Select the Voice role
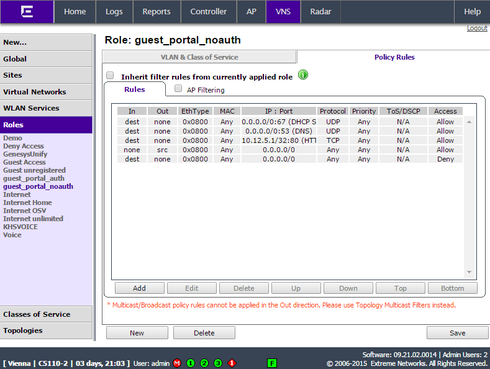The width and height of the screenshot is (490, 369). (12, 235)
